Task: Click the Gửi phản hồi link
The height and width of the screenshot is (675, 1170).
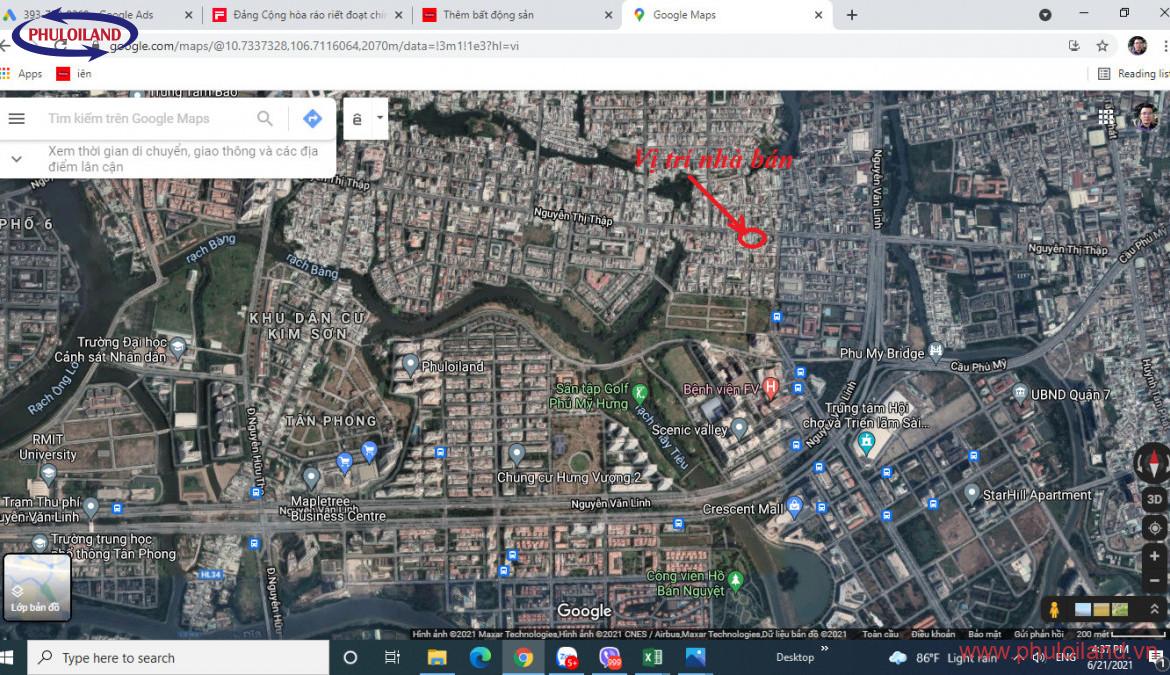Action: pyautogui.click(x=1038, y=634)
